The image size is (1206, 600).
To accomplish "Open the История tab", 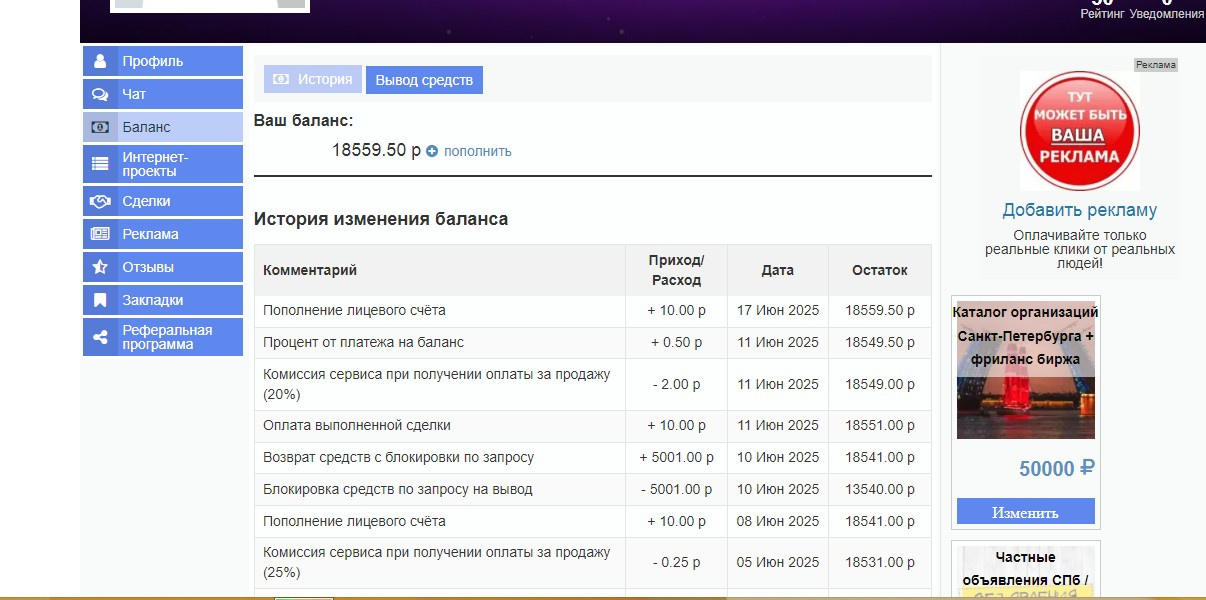I will (x=313, y=80).
